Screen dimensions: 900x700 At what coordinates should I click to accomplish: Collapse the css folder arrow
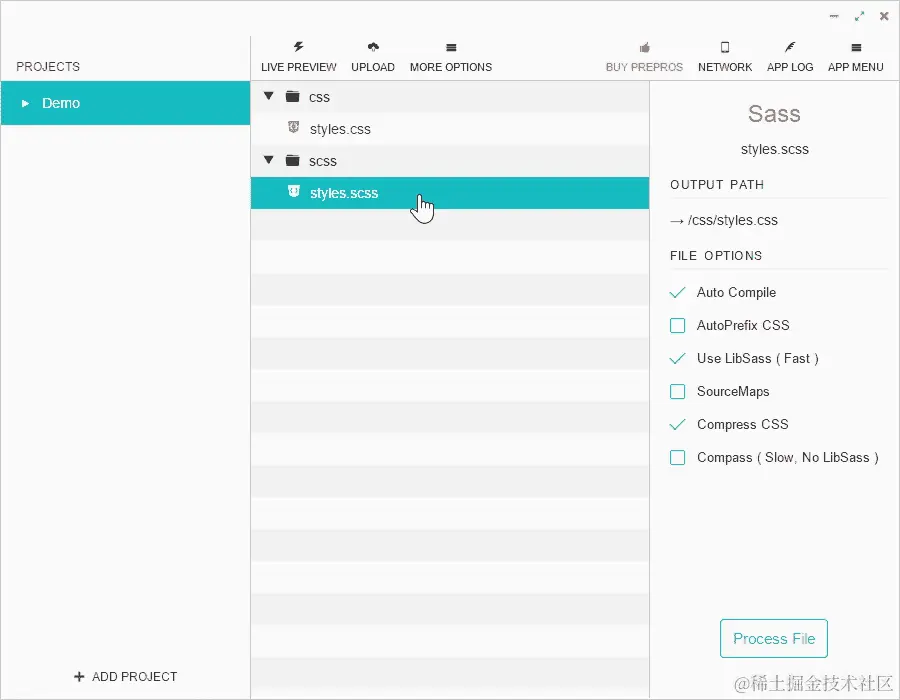pos(268,96)
